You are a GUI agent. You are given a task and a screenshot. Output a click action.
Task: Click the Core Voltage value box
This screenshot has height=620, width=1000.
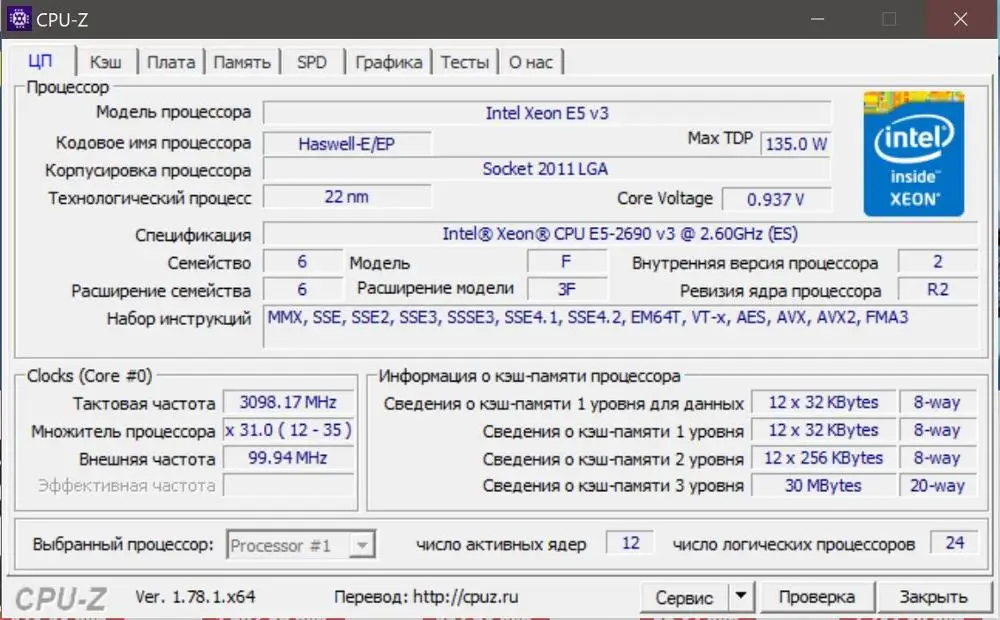(x=776, y=199)
